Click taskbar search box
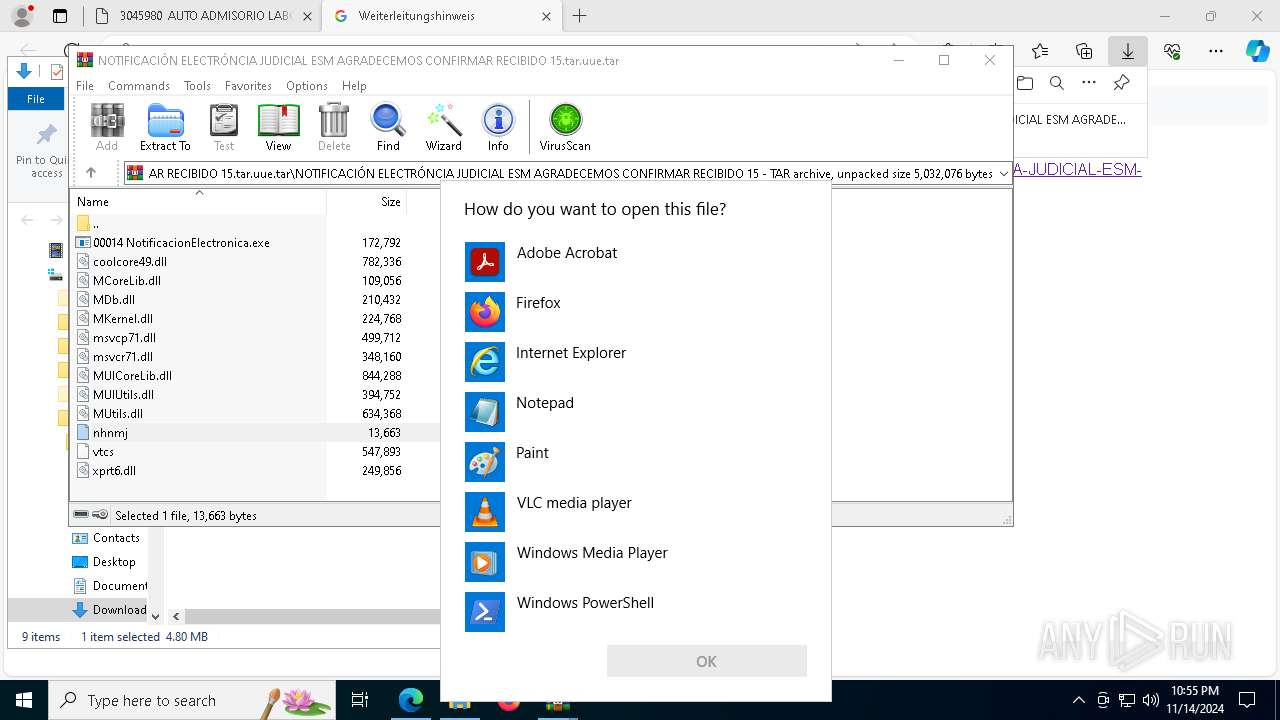1280x720 pixels. coord(192,700)
